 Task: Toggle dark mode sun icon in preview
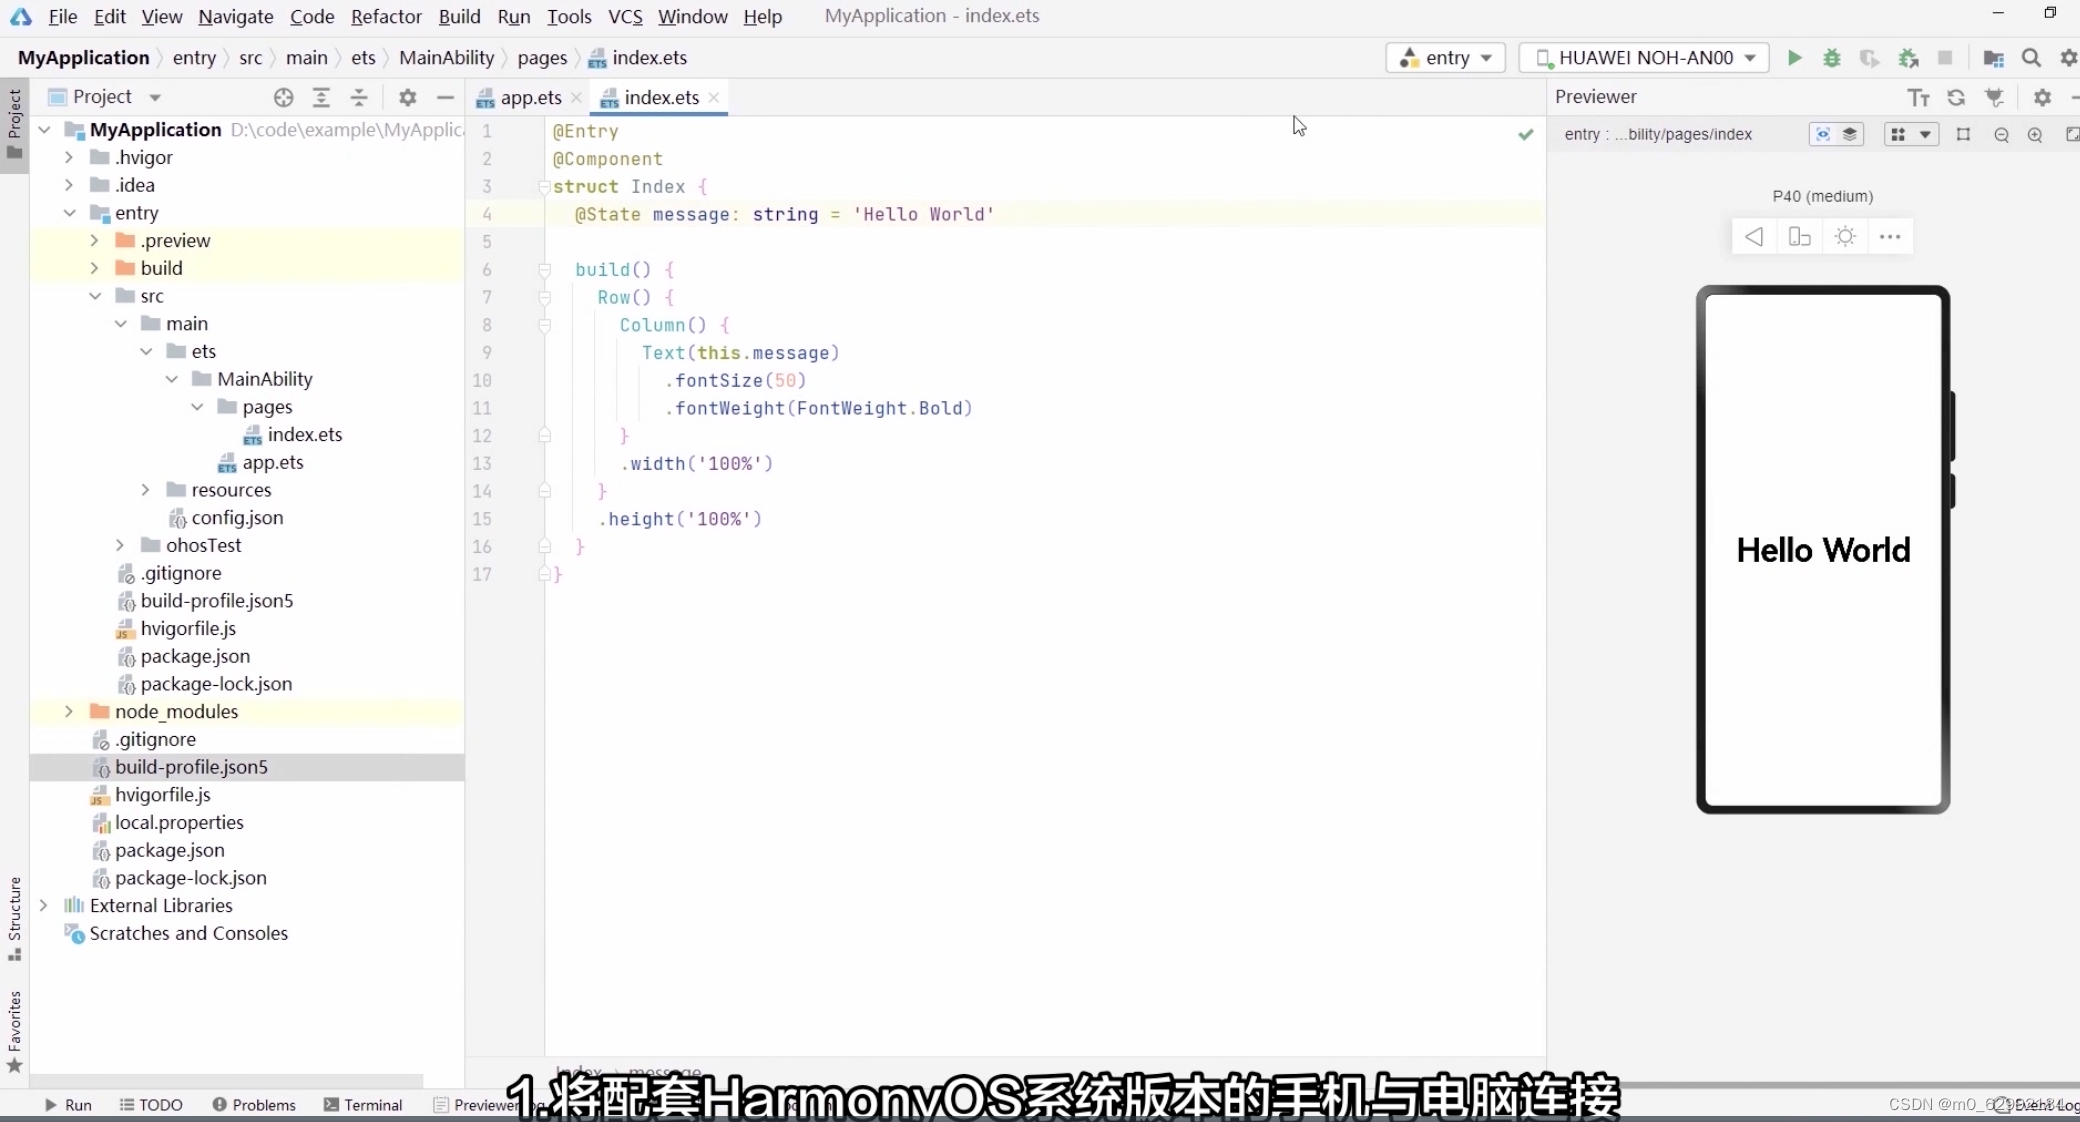pyautogui.click(x=1845, y=237)
